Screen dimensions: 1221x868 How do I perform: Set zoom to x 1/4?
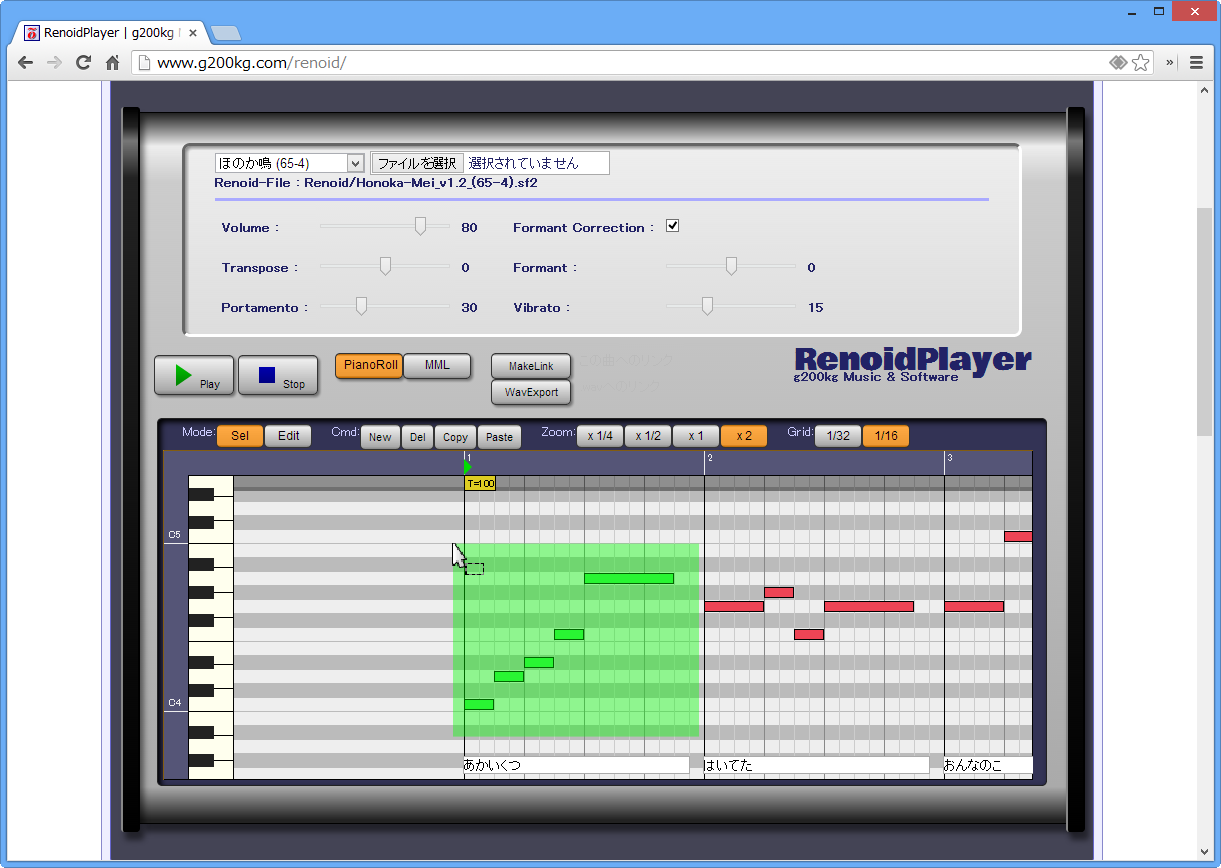tap(600, 436)
